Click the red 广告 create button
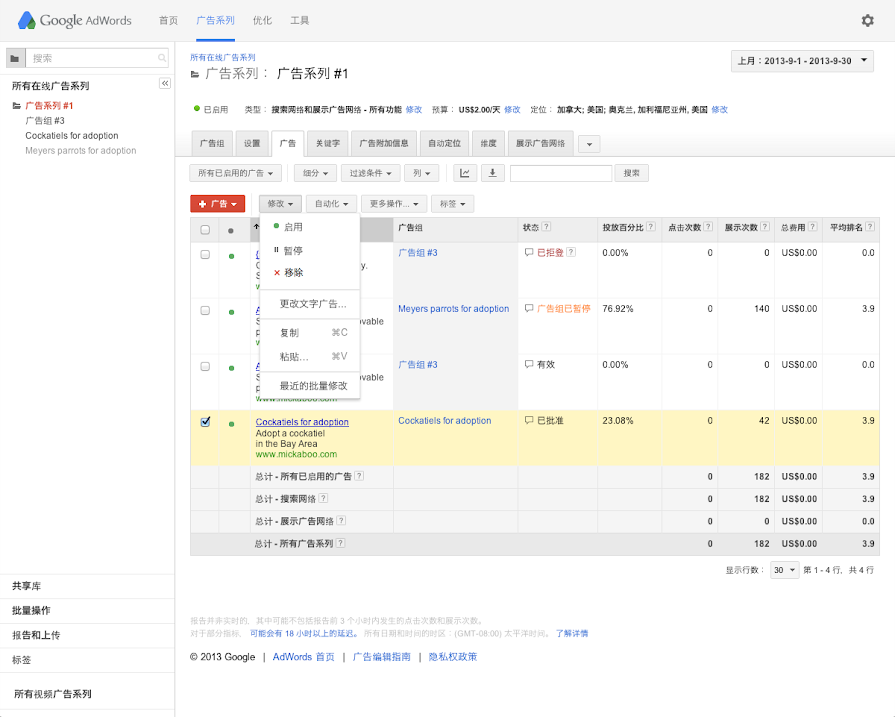 click(x=217, y=204)
